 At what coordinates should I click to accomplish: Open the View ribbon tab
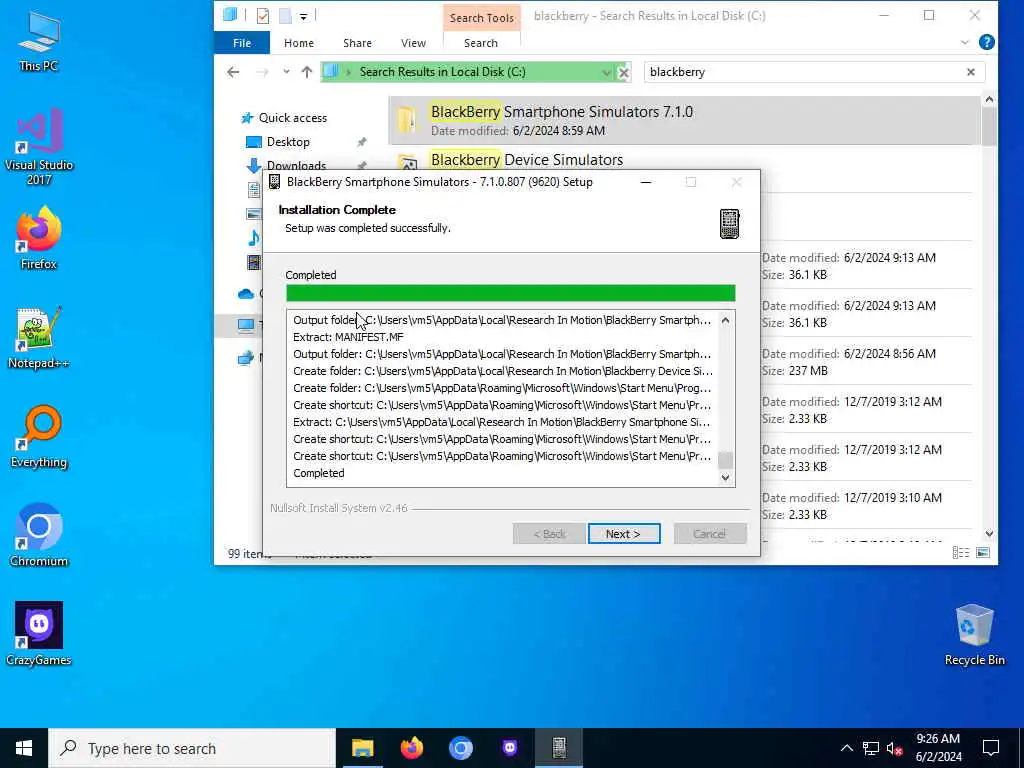(x=413, y=43)
